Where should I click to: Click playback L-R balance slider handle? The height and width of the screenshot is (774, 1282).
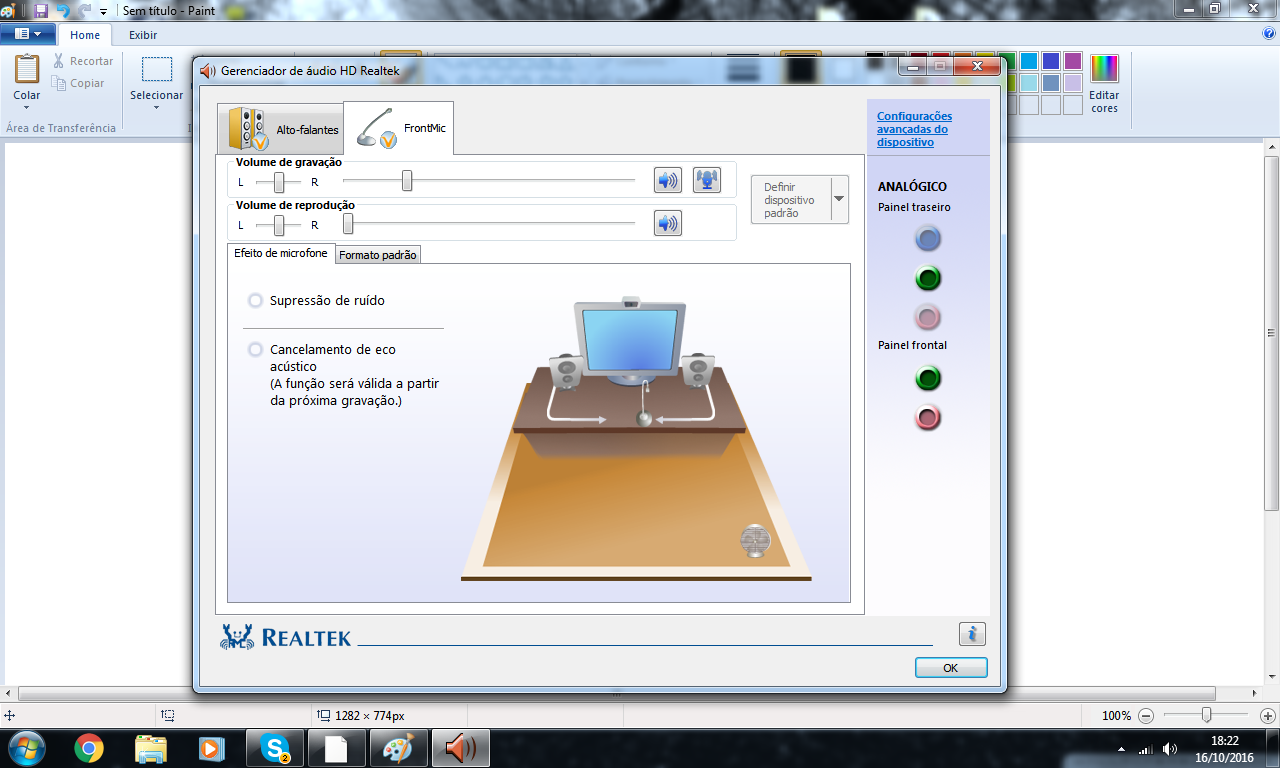(x=279, y=225)
